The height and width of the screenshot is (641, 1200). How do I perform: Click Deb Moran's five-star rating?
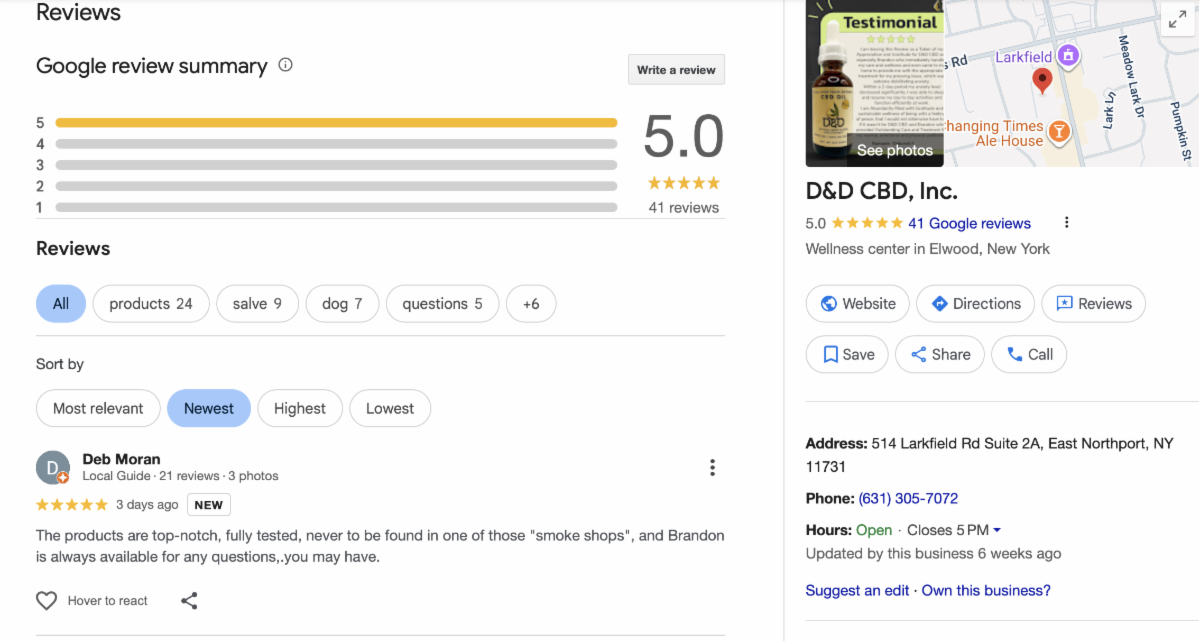(72, 504)
